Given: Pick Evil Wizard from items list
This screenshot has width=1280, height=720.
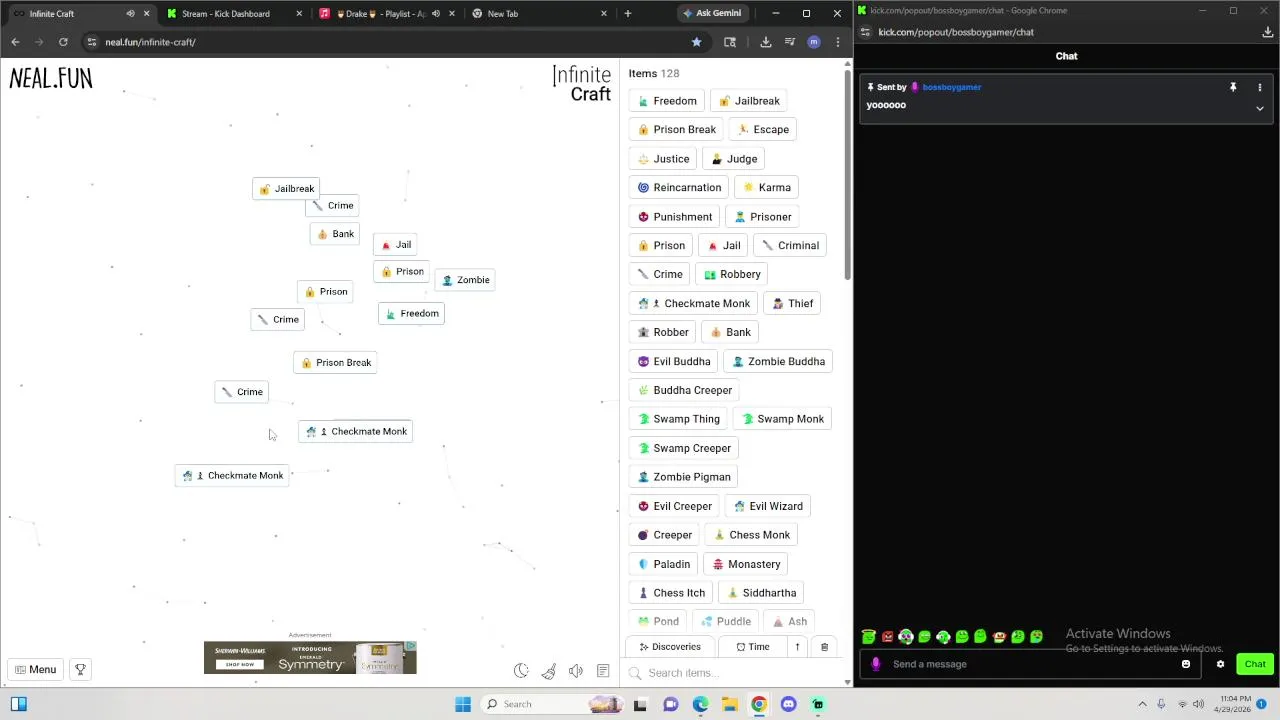Looking at the screenshot, I should click(x=768, y=506).
